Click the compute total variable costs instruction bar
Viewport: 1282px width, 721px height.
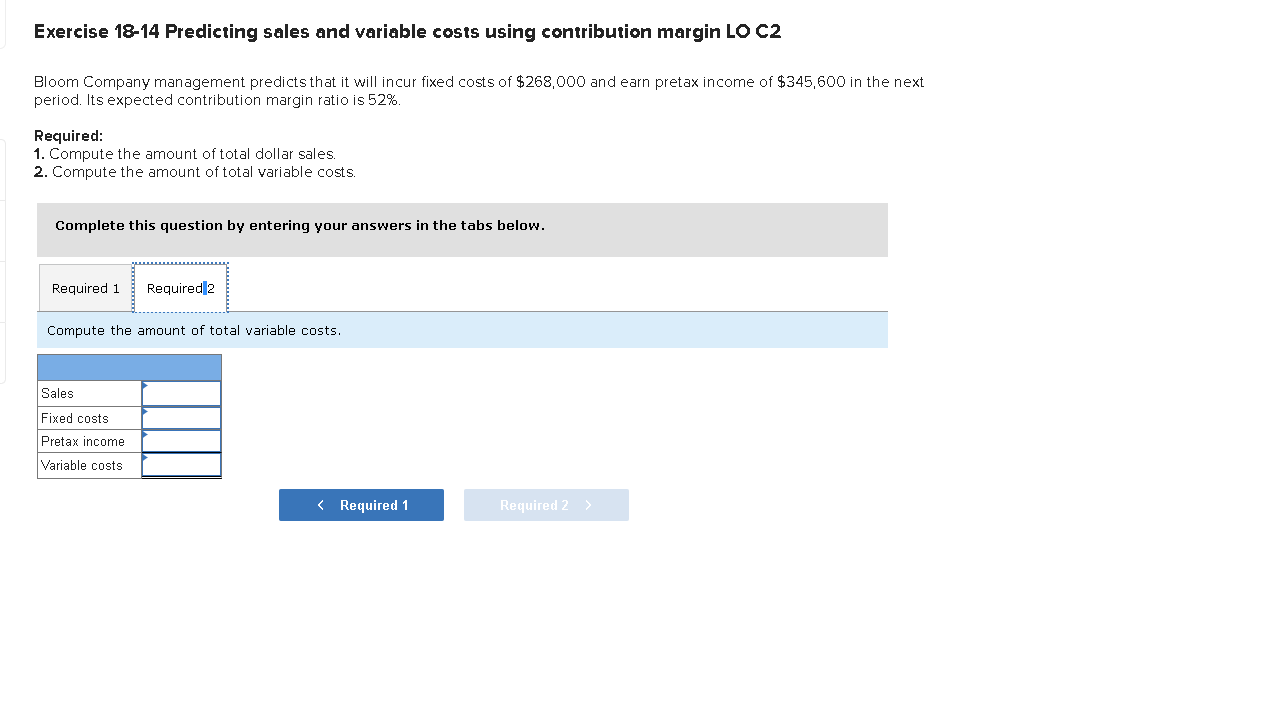click(462, 330)
